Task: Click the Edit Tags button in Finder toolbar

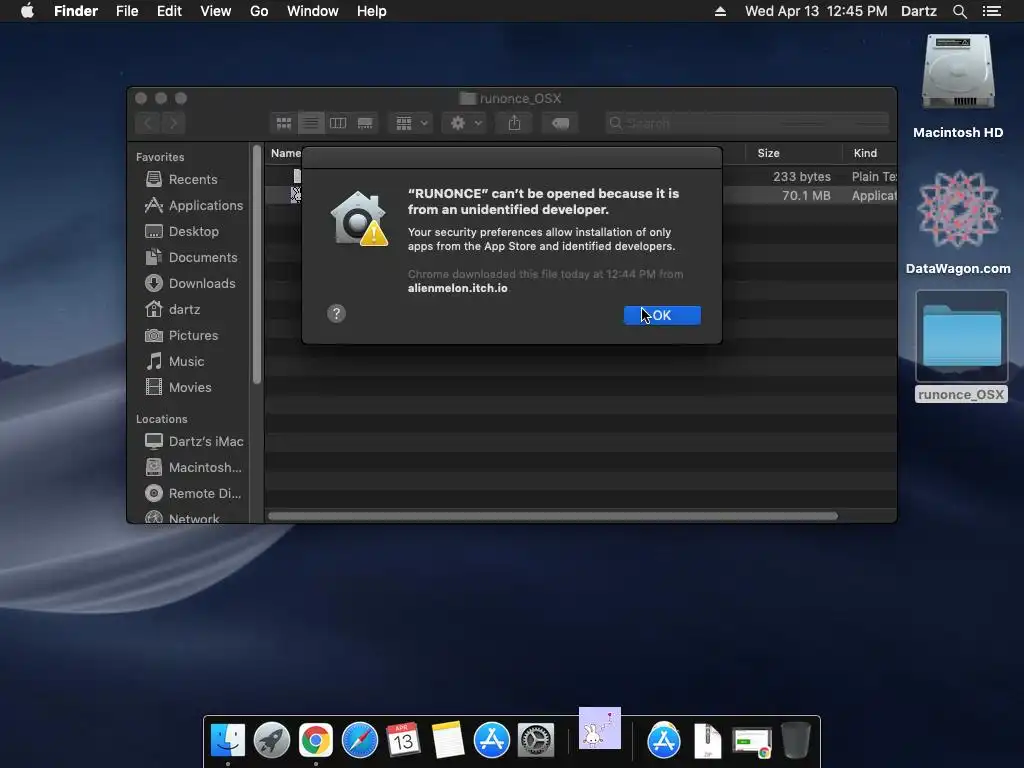Action: (x=560, y=123)
